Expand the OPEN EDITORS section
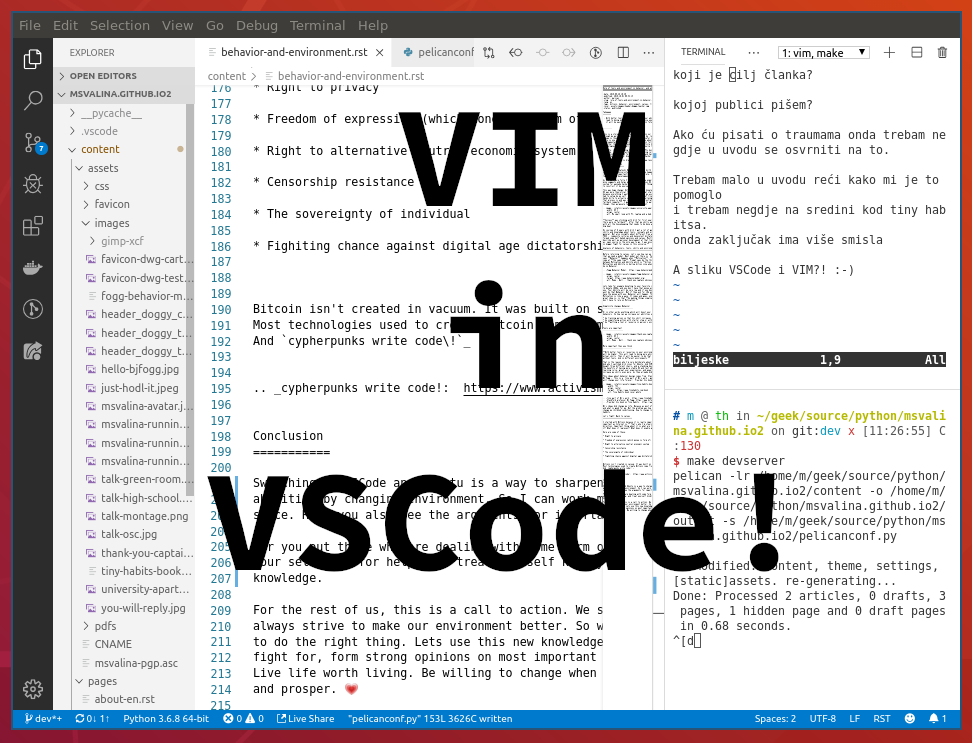The width and height of the screenshot is (972, 743). click(x=124, y=76)
